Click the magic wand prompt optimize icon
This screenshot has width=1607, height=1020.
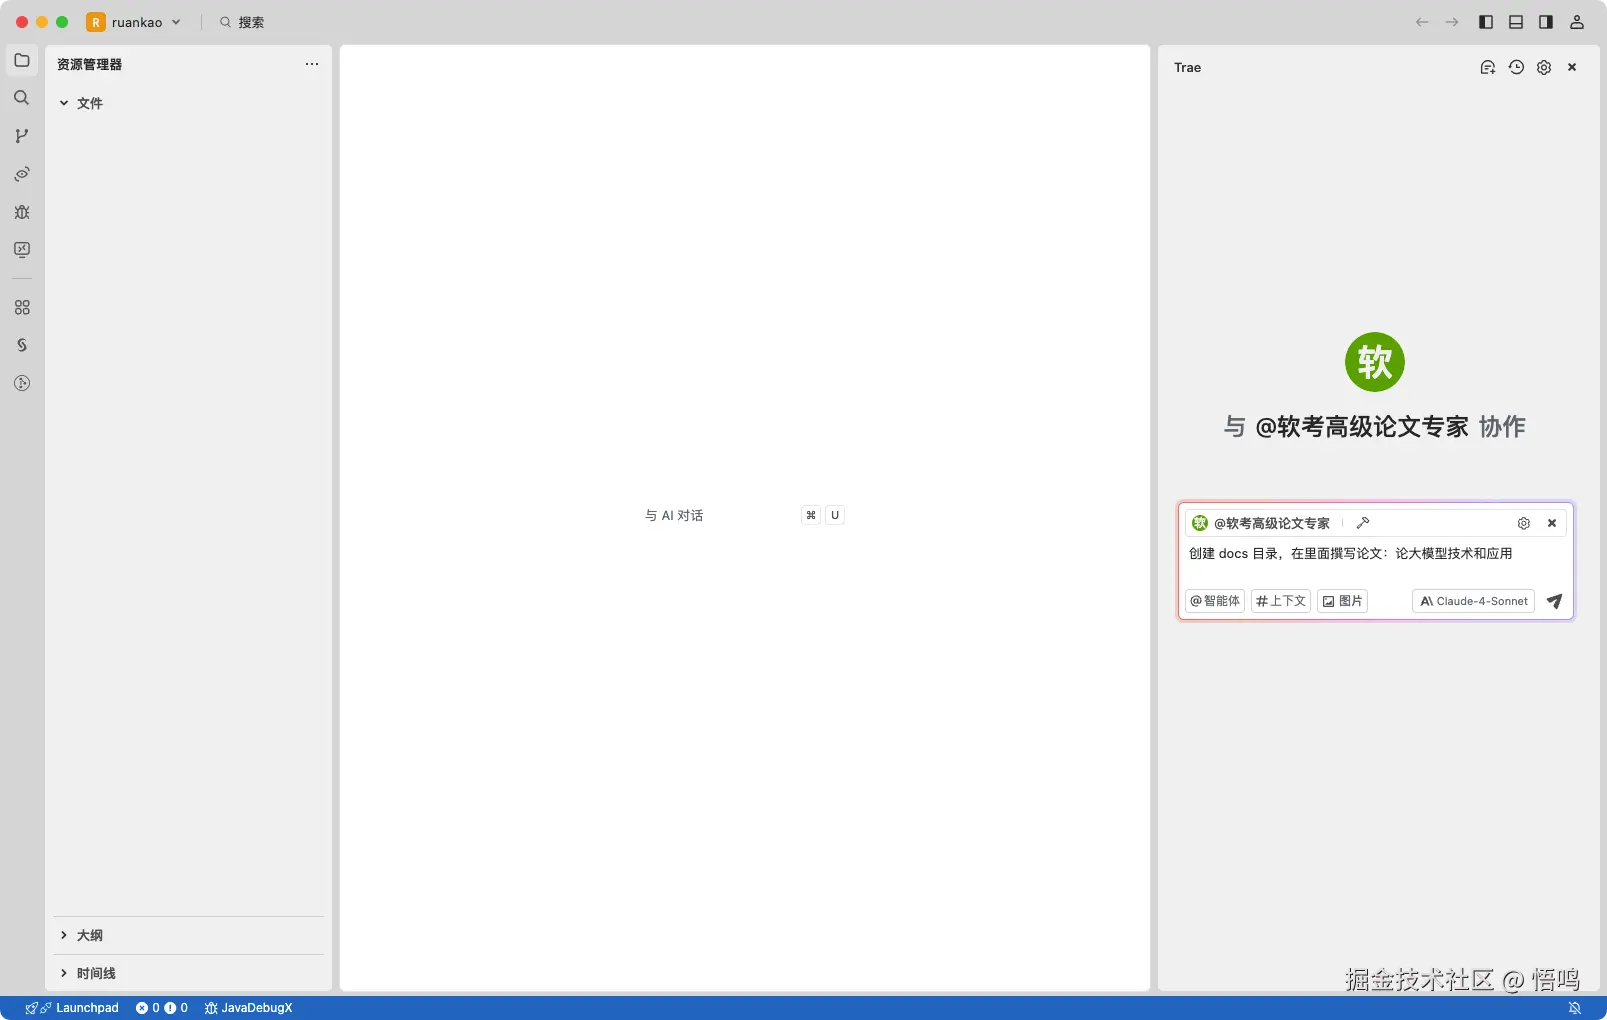pos(1363,523)
